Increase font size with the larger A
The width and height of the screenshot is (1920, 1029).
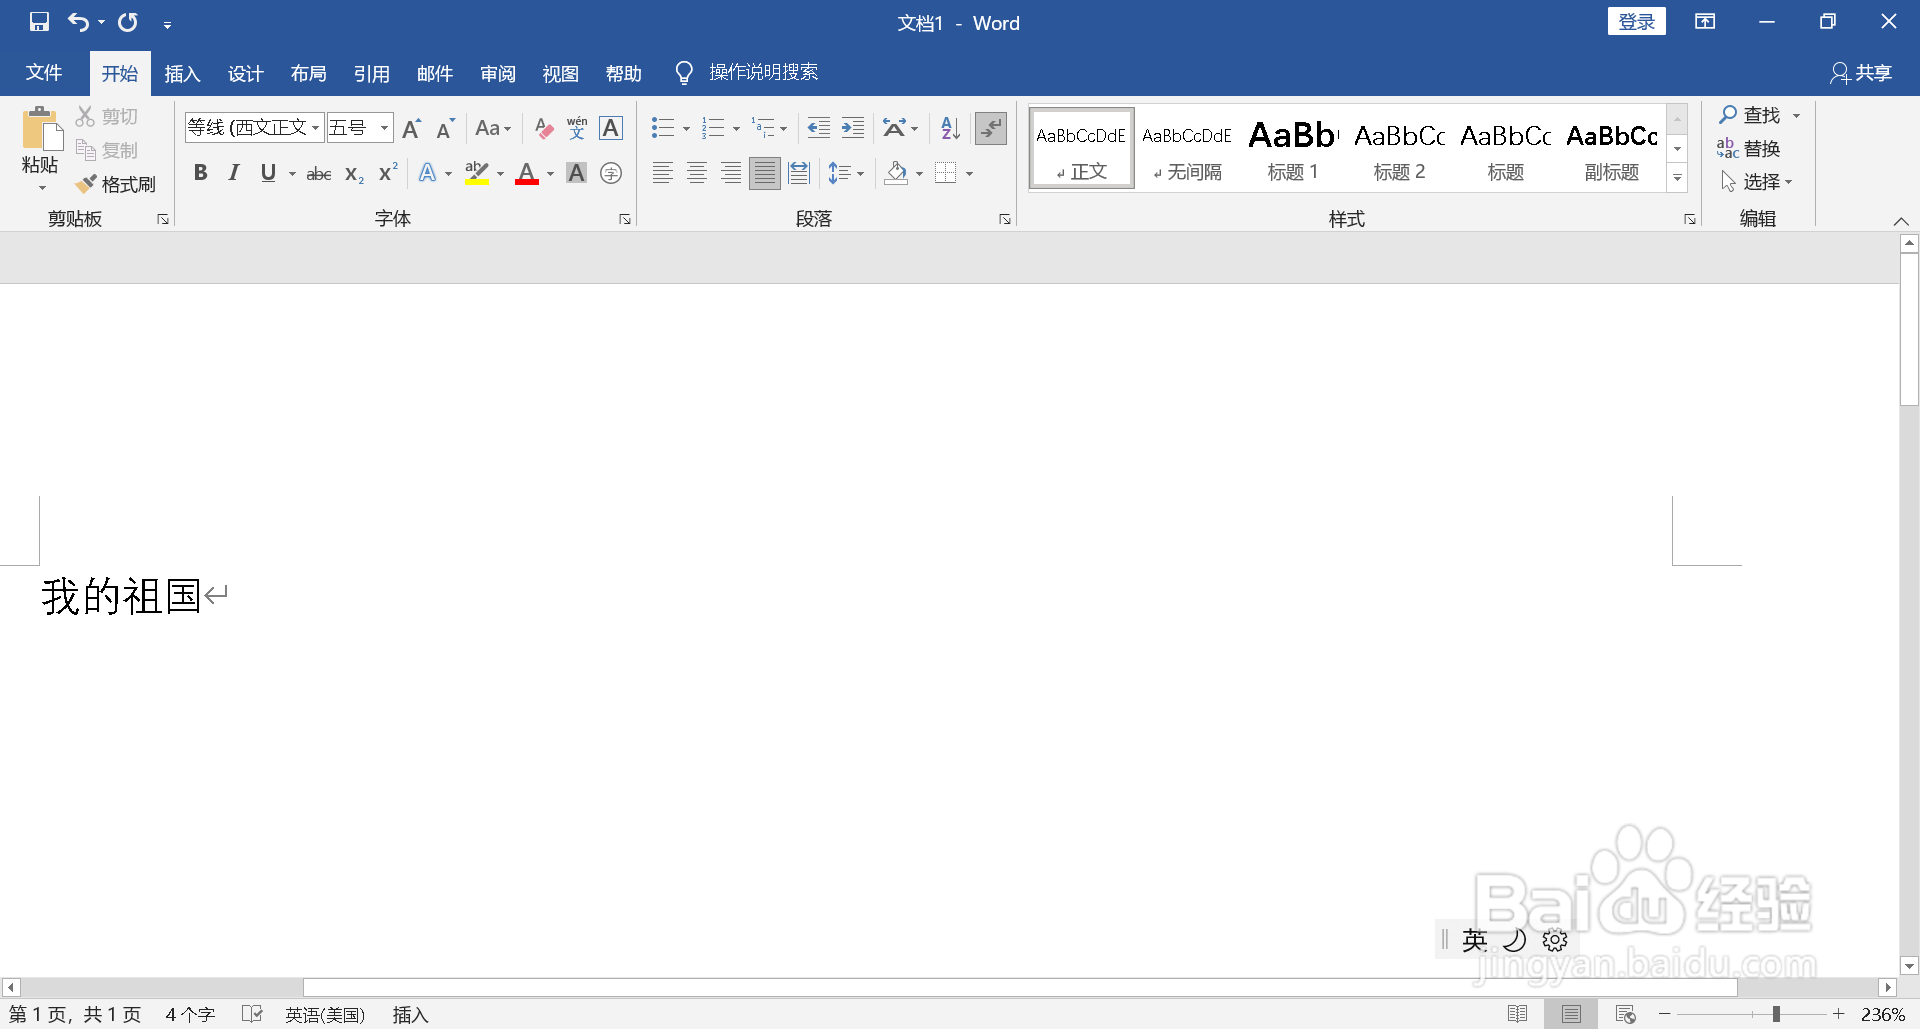[411, 128]
